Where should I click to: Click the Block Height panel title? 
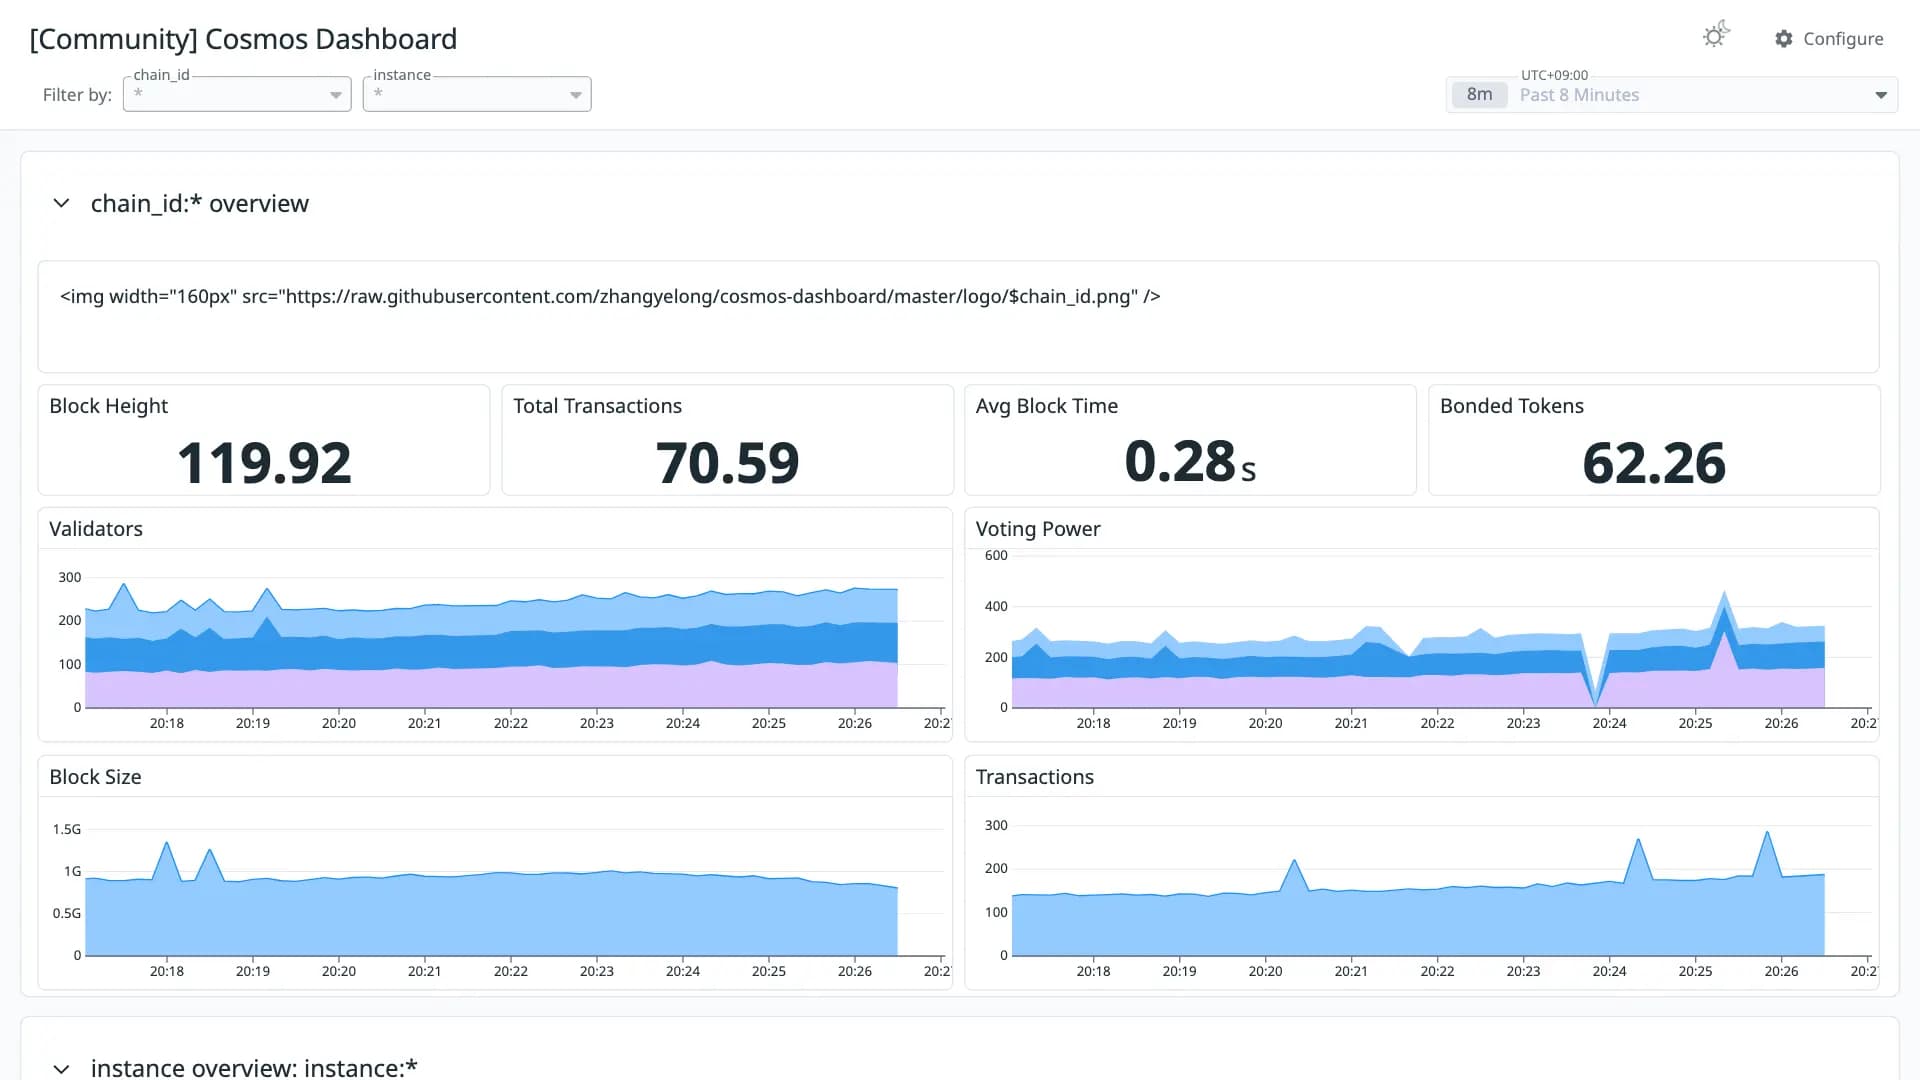click(x=108, y=406)
